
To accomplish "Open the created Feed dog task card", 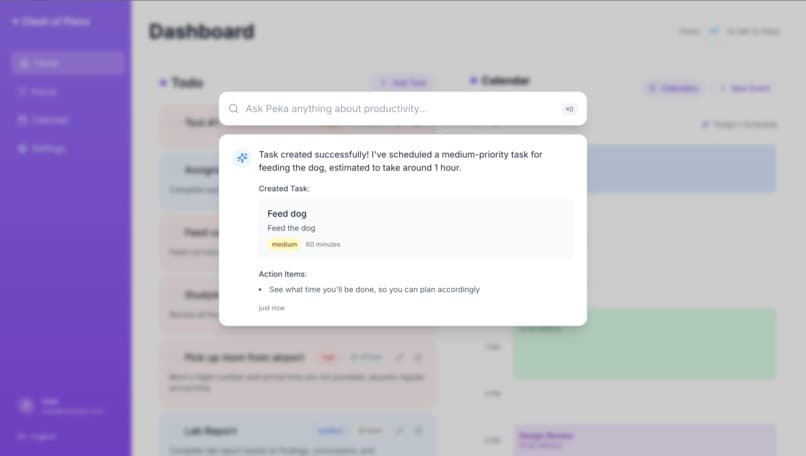I will point(415,229).
